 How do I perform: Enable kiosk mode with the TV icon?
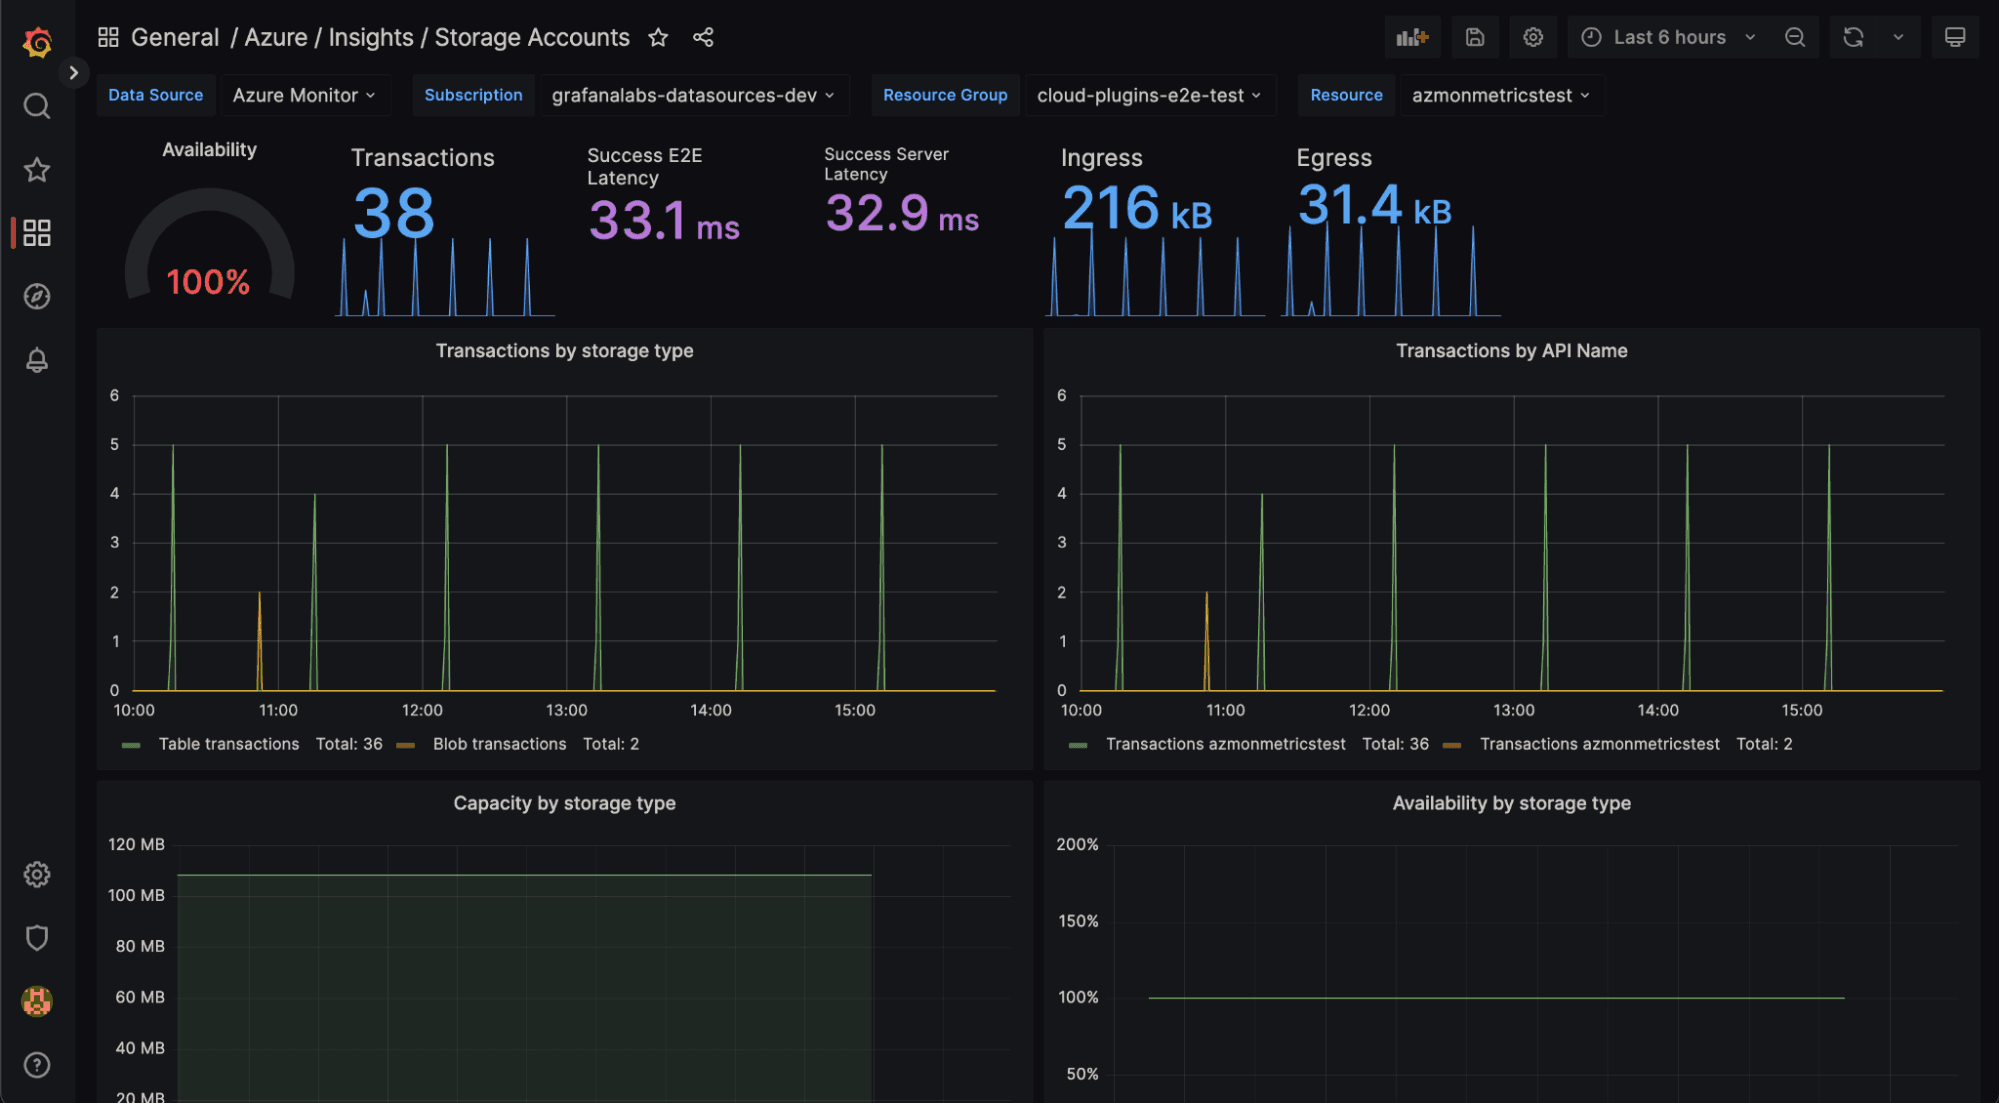click(1955, 37)
